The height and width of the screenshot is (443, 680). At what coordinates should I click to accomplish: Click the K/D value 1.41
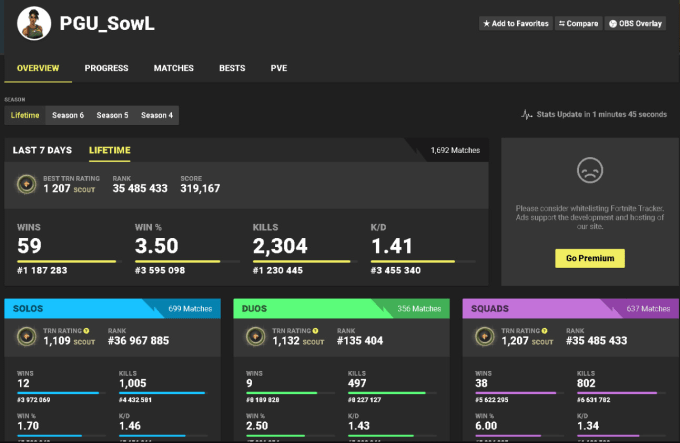pos(392,246)
